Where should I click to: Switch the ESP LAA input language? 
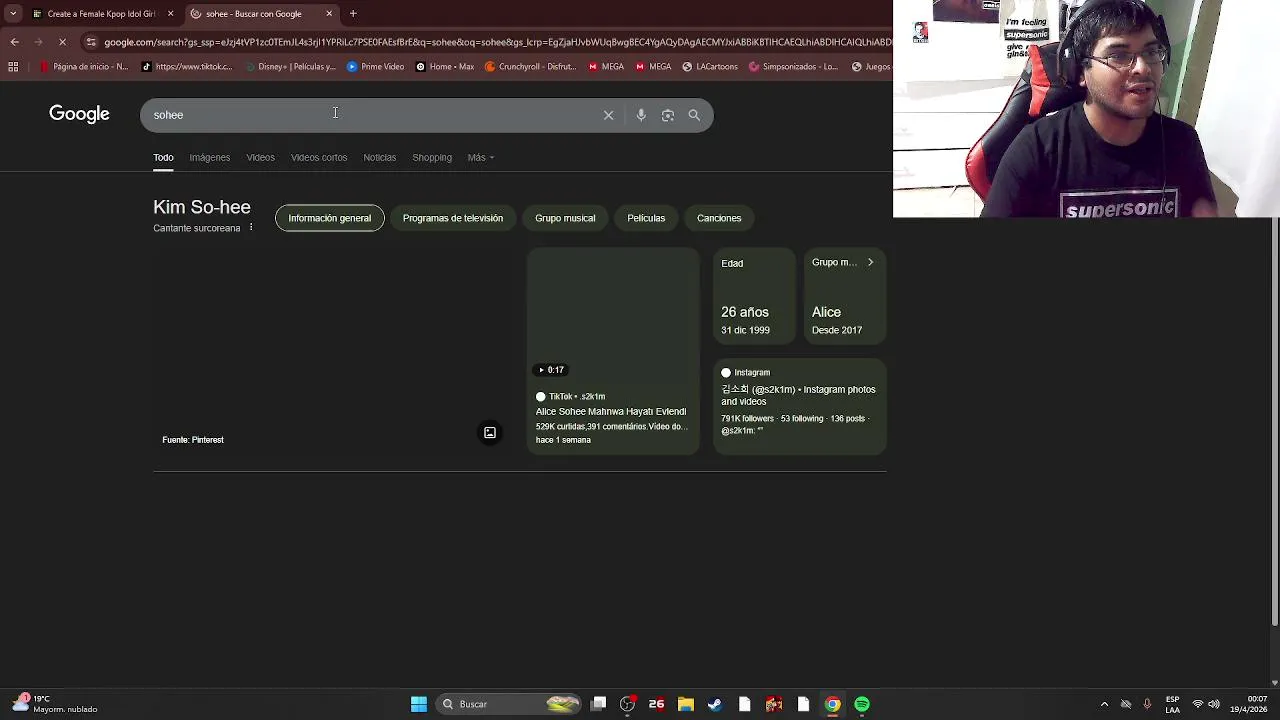1172,704
